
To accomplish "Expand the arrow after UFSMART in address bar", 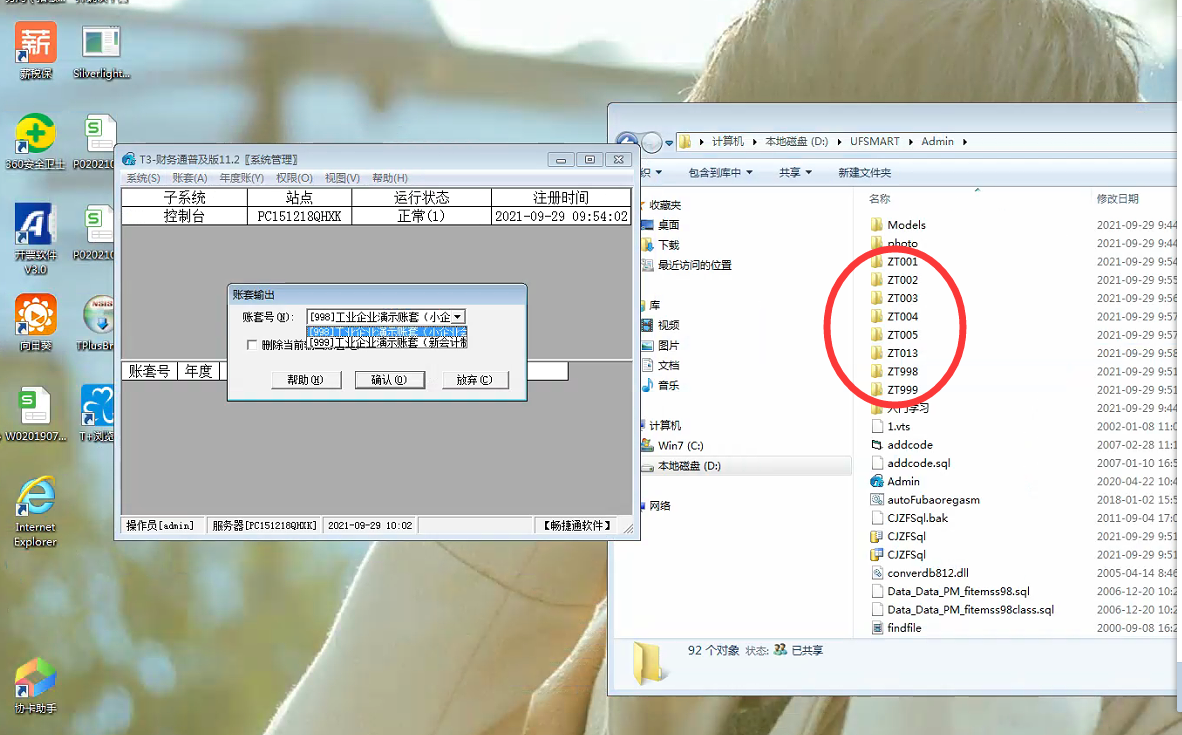I will [910, 142].
